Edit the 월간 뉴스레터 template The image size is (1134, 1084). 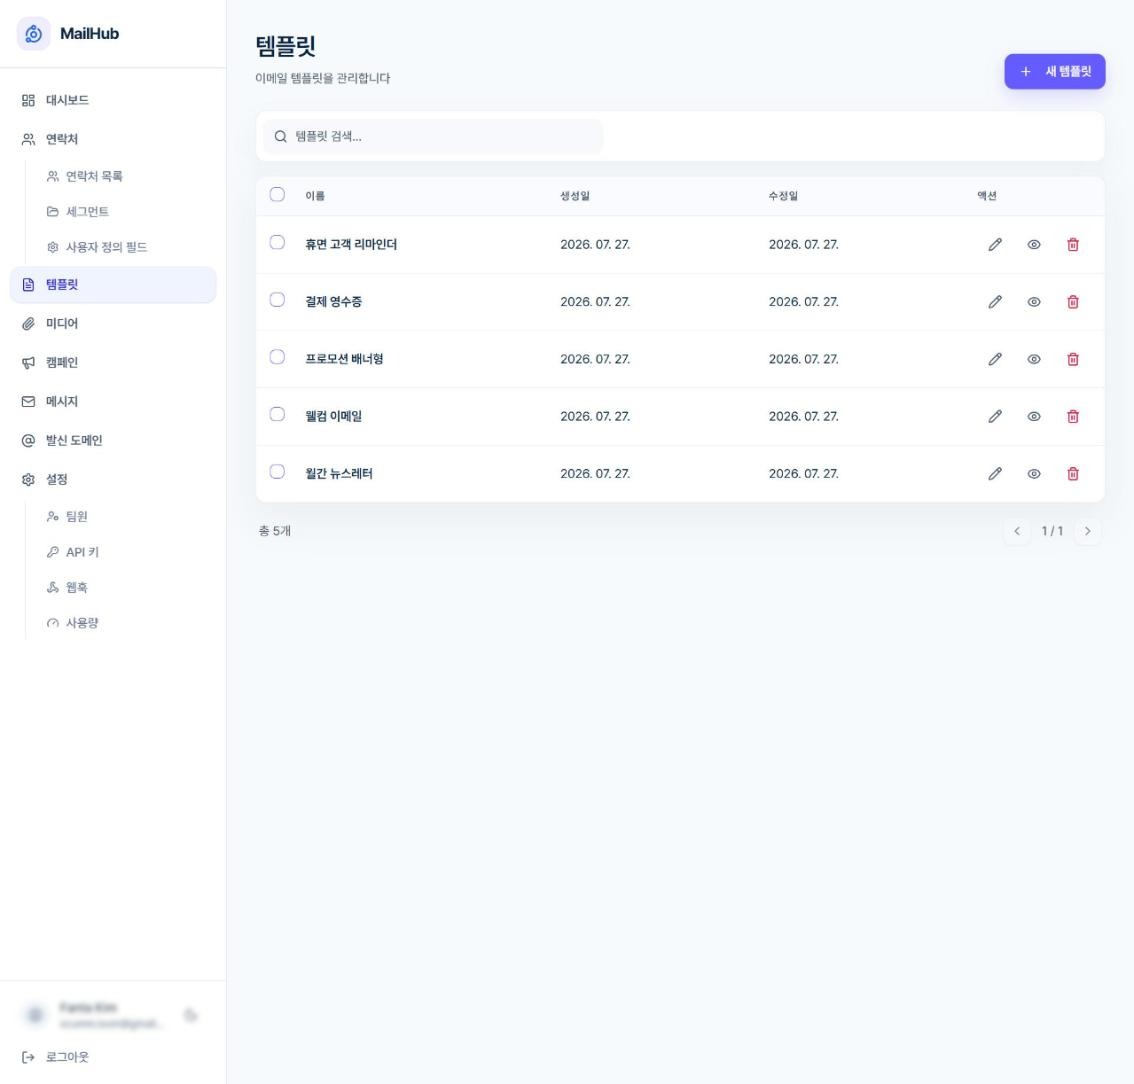[x=995, y=474]
